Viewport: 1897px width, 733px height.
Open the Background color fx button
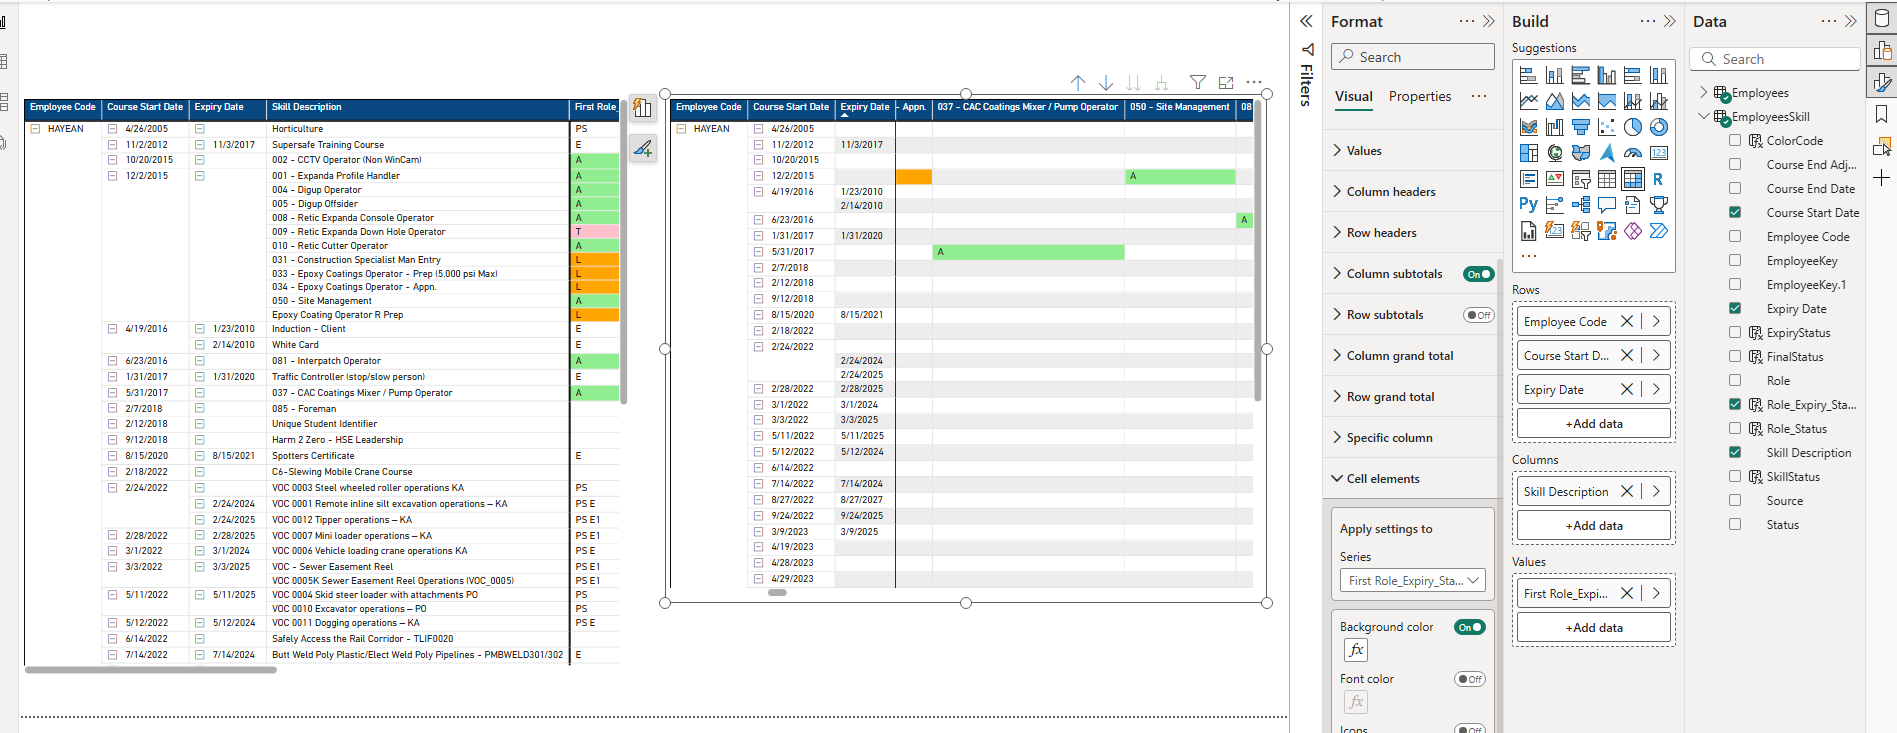[x=1356, y=650]
